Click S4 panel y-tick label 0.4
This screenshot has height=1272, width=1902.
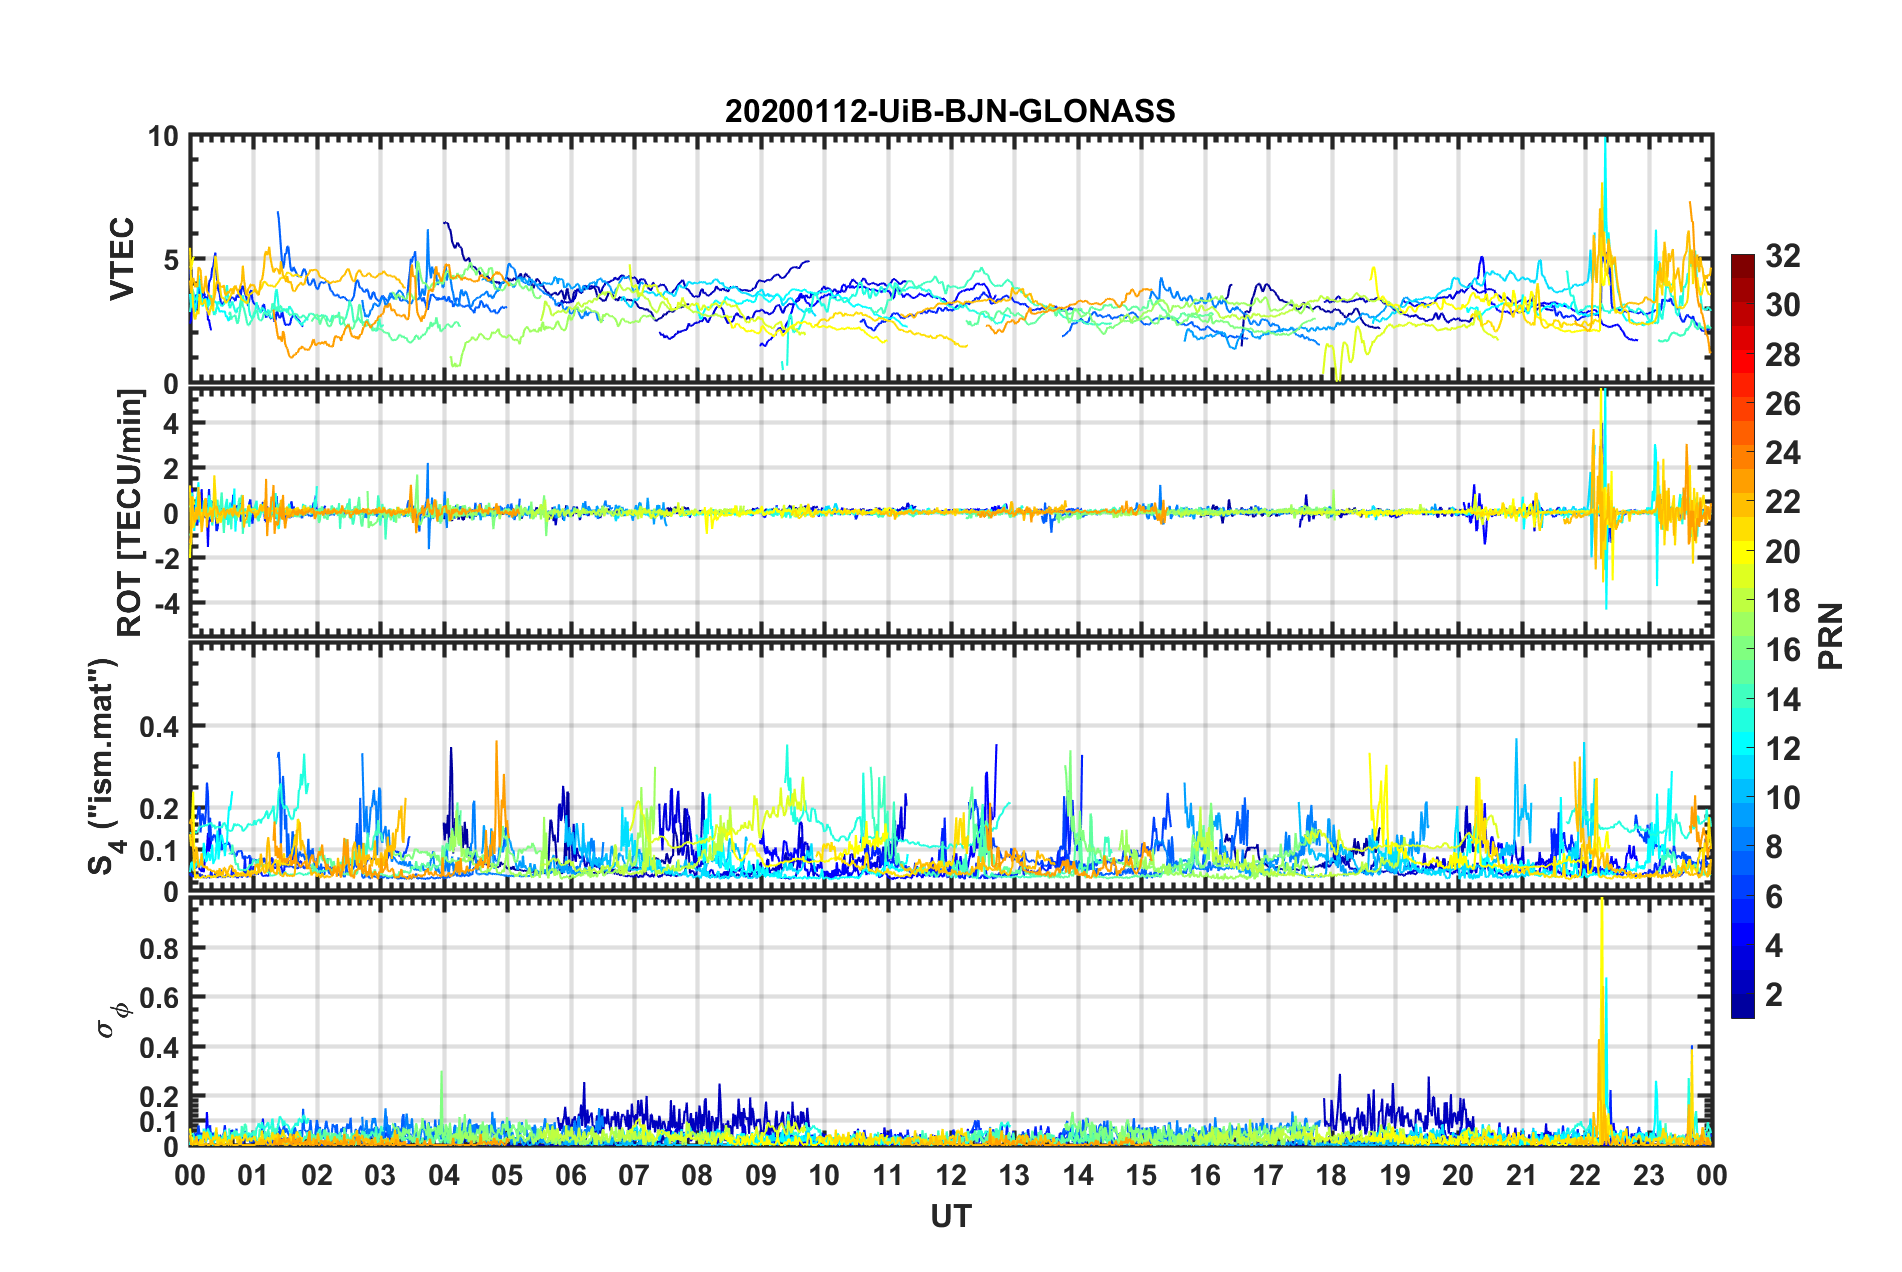tap(160, 726)
